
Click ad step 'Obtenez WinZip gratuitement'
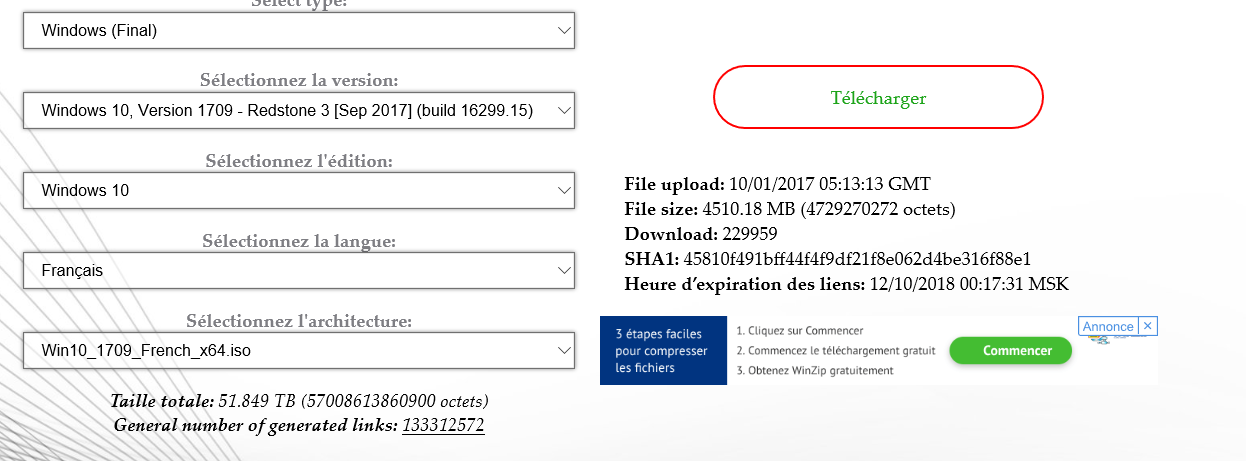(815, 371)
